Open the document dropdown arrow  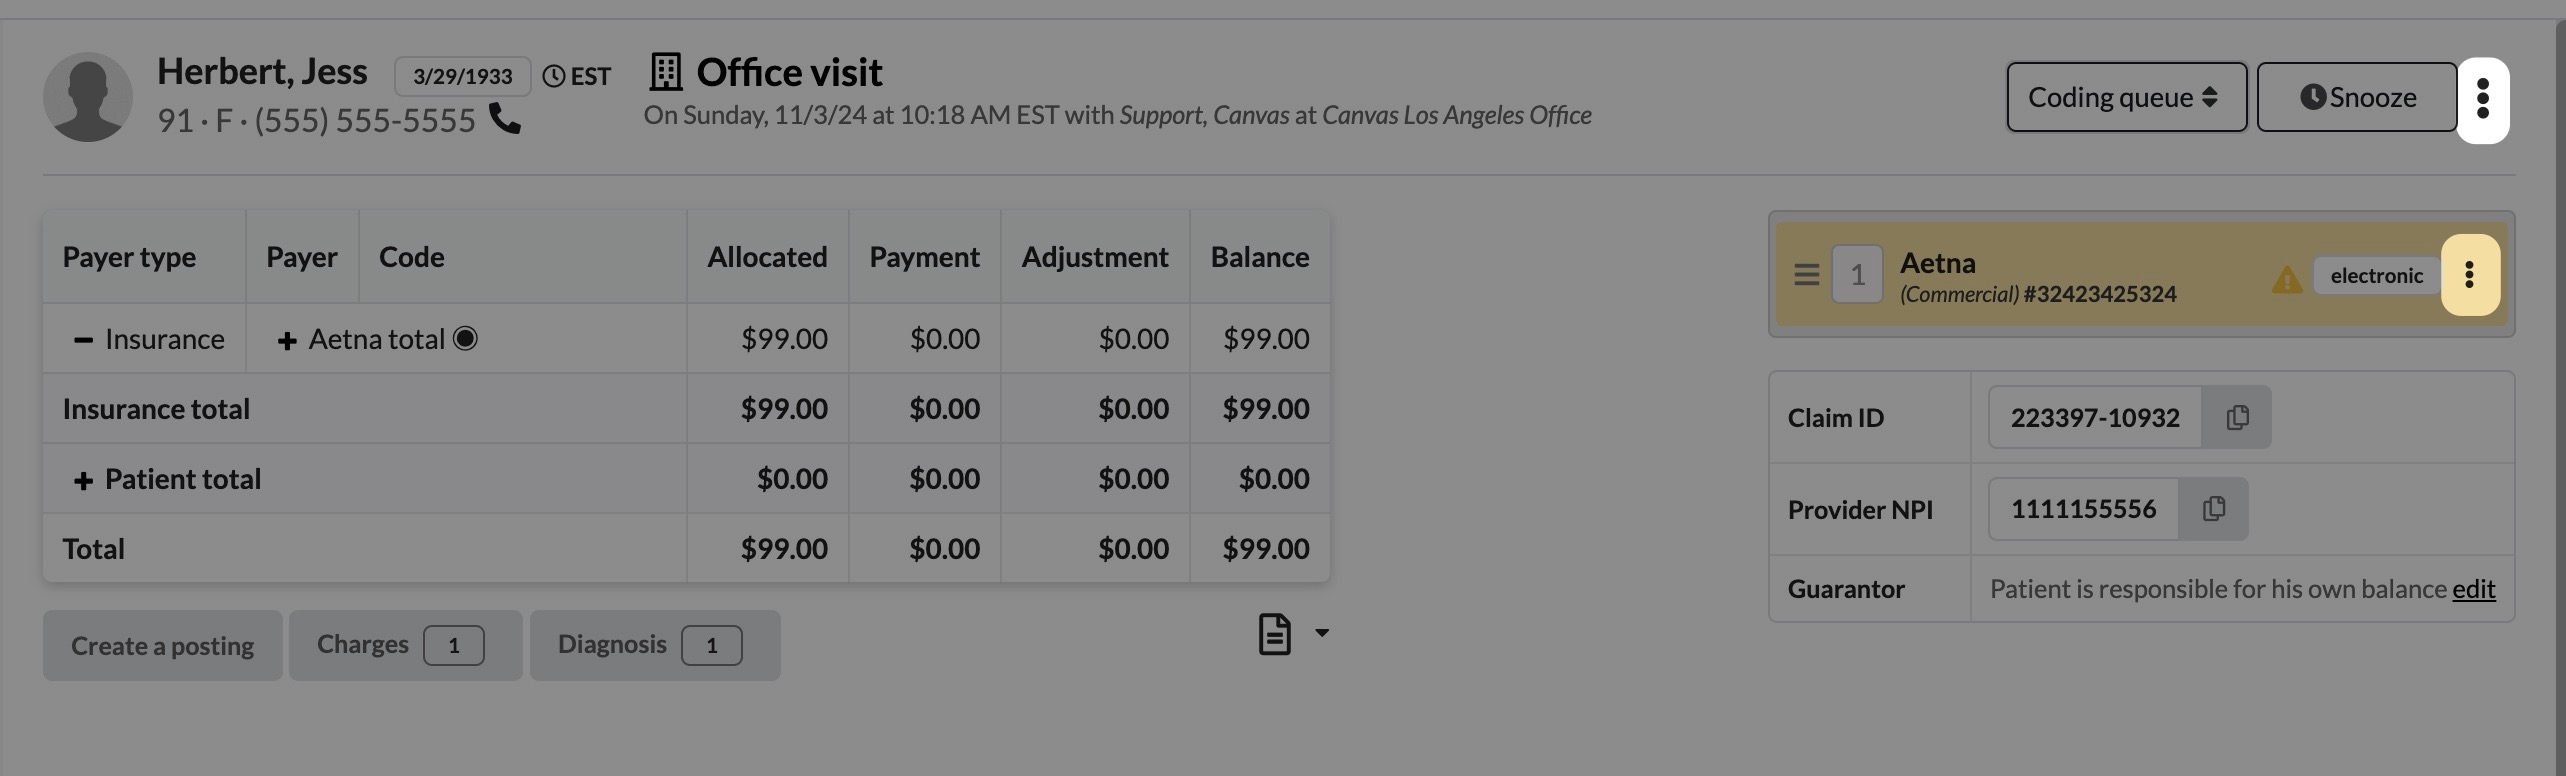coord(1322,632)
